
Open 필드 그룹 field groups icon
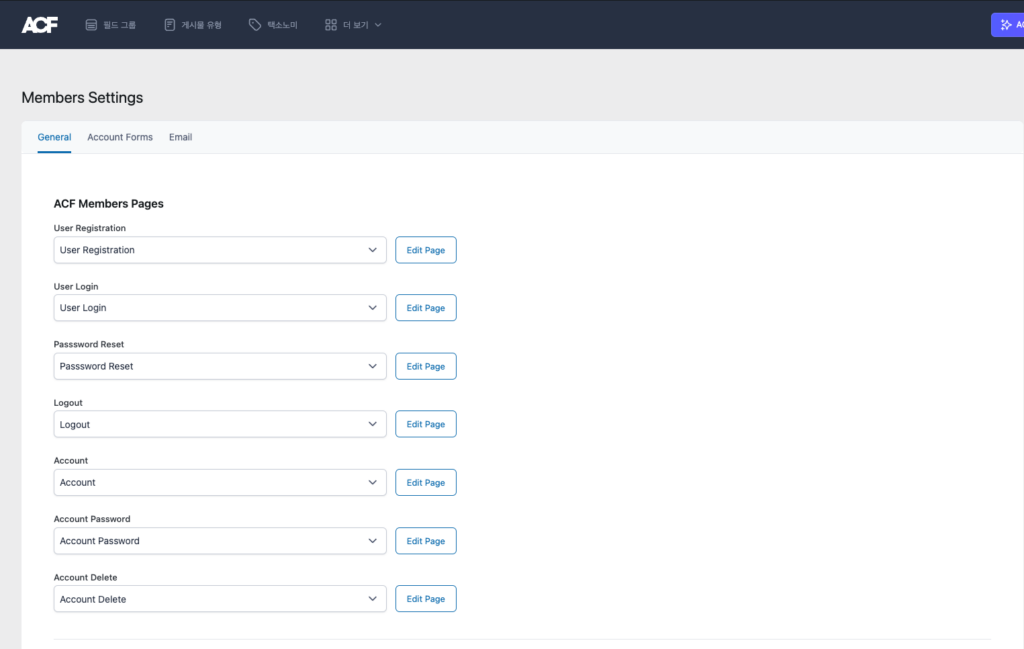tap(92, 24)
